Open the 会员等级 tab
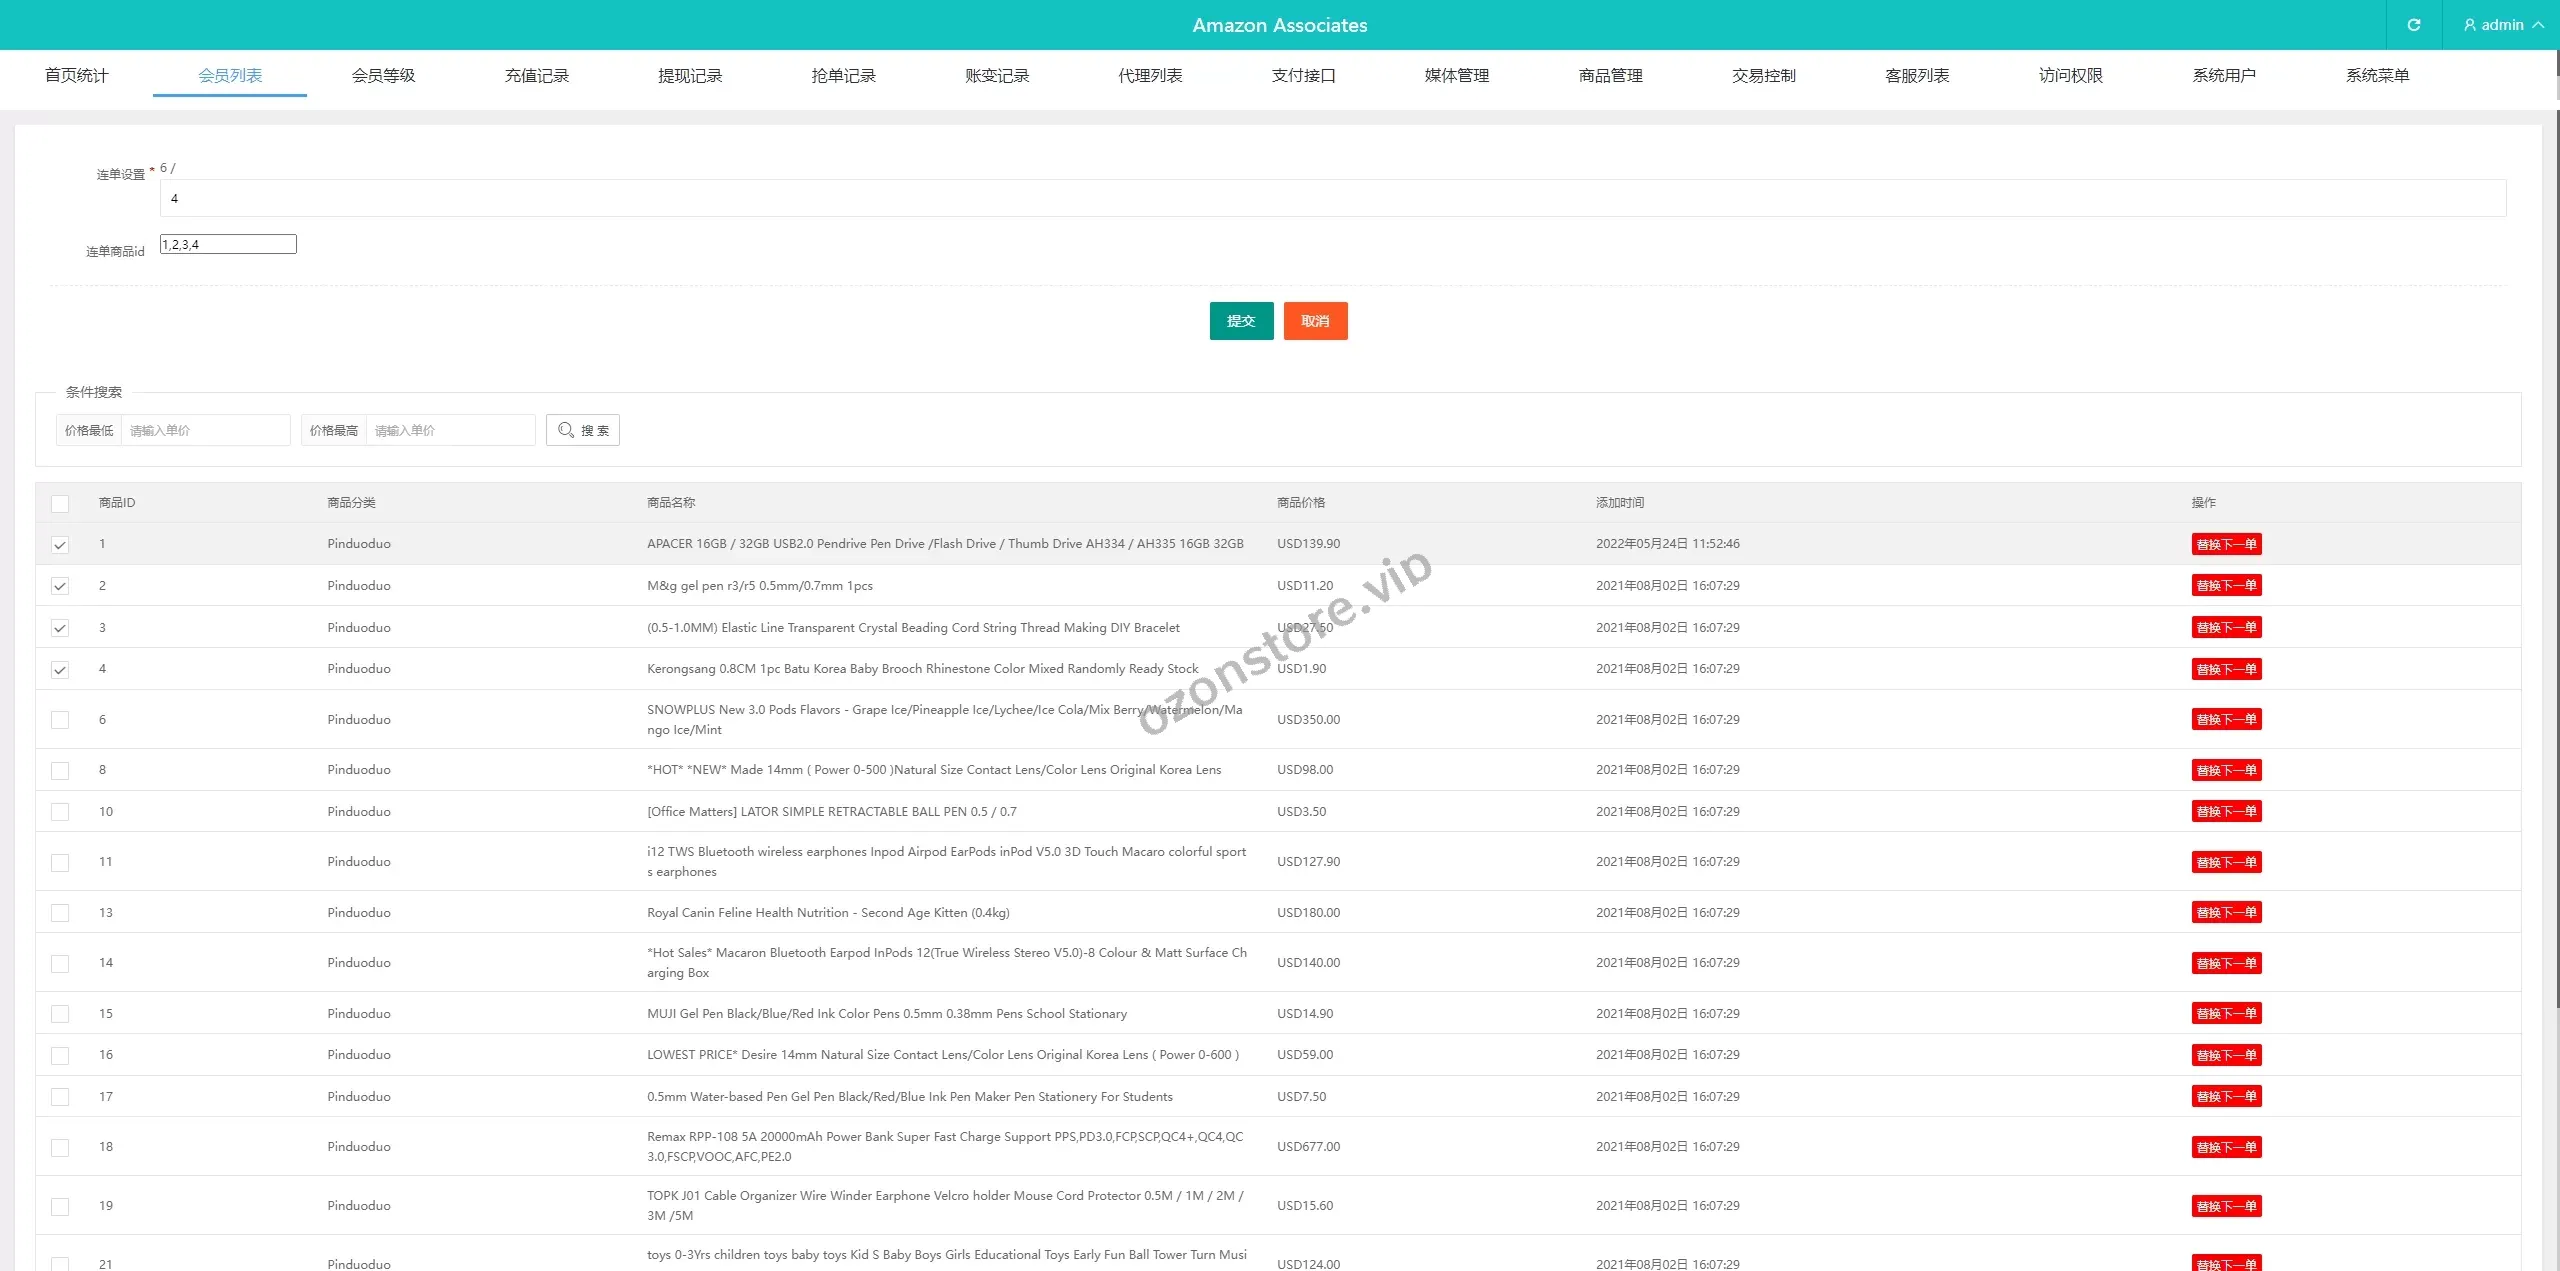Viewport: 2560px width, 1271px height. (x=383, y=76)
